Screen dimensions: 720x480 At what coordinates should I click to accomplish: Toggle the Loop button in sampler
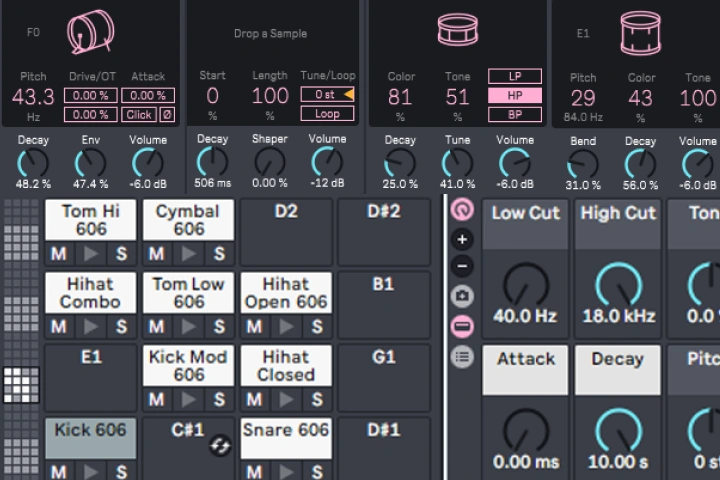pyautogui.click(x=327, y=113)
